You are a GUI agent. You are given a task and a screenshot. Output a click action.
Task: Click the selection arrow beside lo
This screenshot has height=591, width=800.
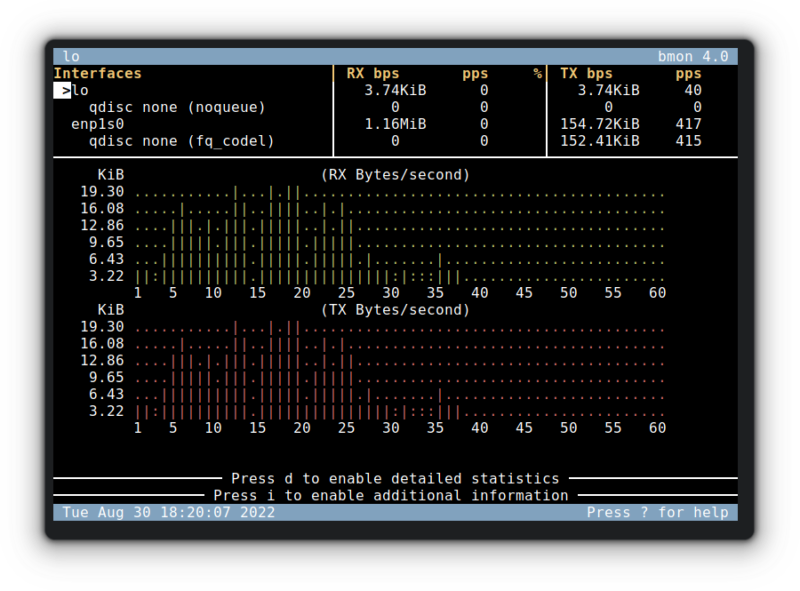pos(65,90)
